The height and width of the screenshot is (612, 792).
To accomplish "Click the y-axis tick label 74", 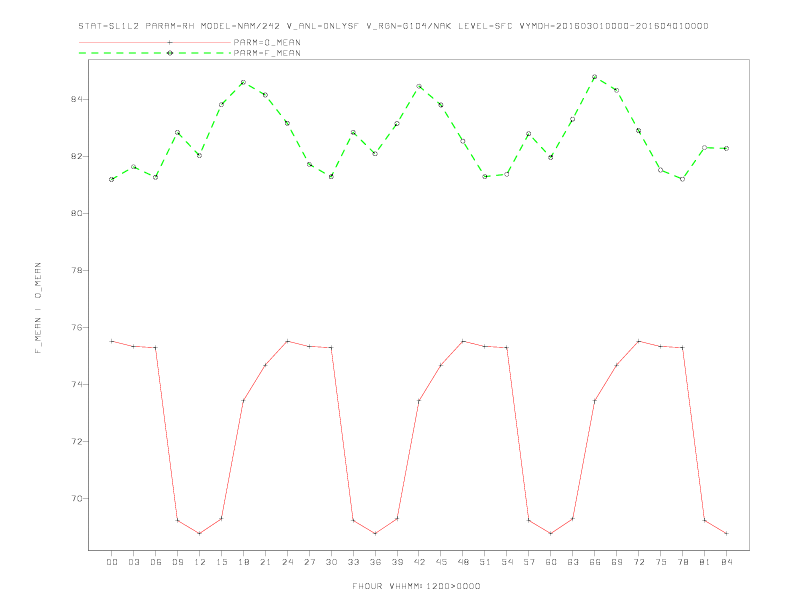I will pyautogui.click(x=77, y=385).
